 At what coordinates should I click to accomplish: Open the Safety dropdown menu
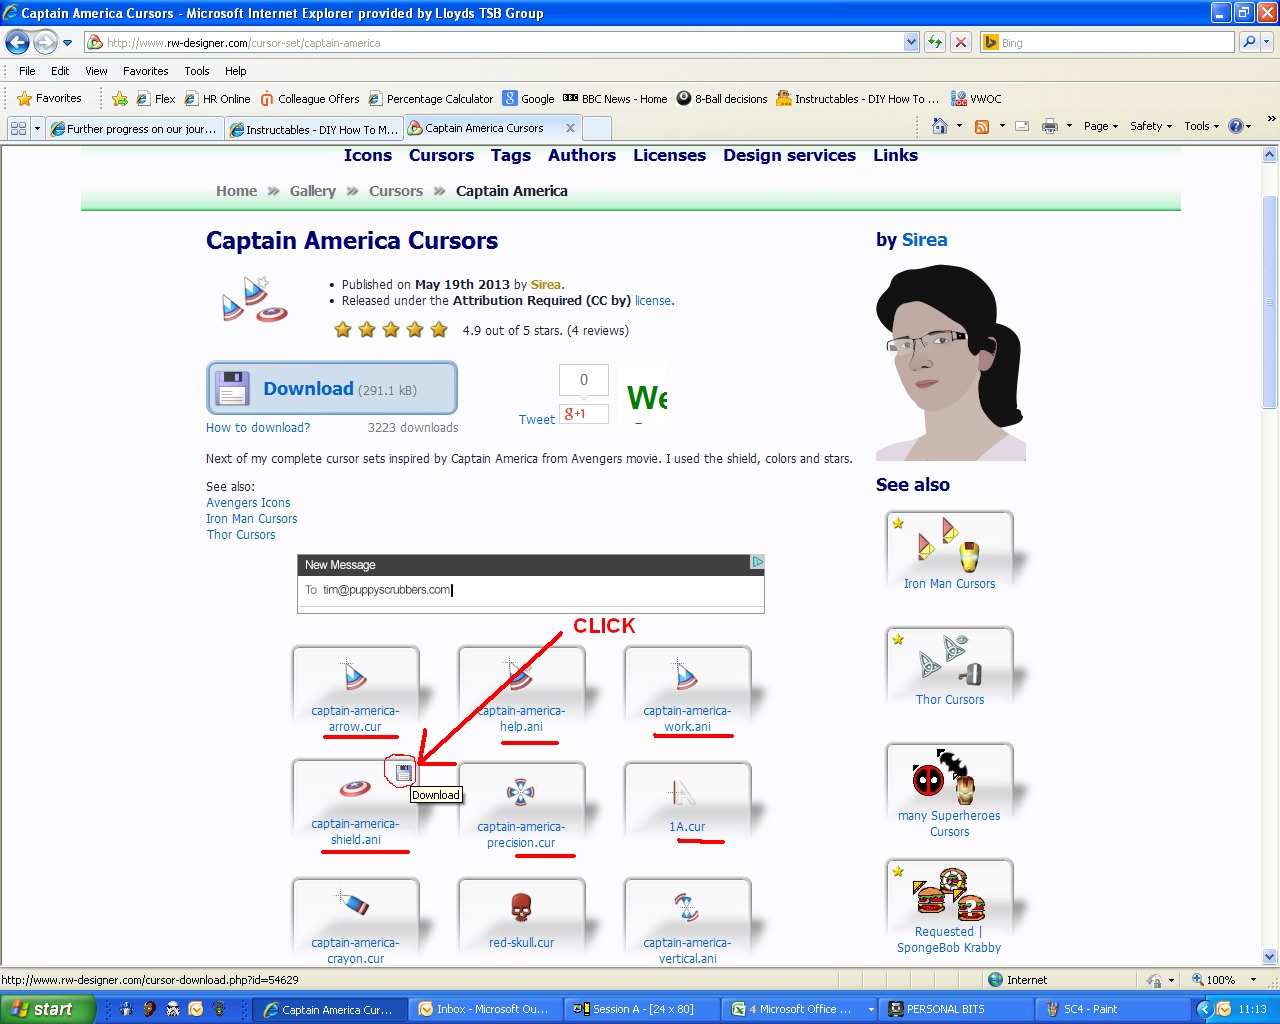[1151, 126]
